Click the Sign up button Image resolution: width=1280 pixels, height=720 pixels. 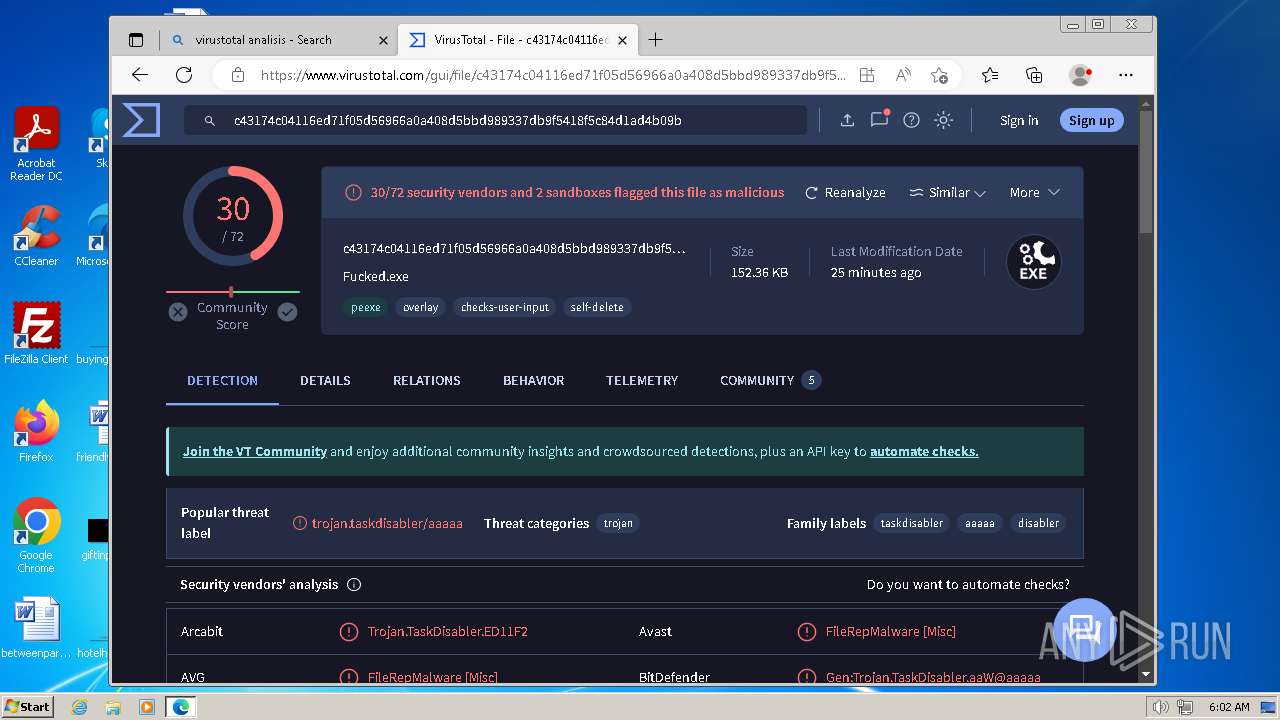pos(1091,120)
